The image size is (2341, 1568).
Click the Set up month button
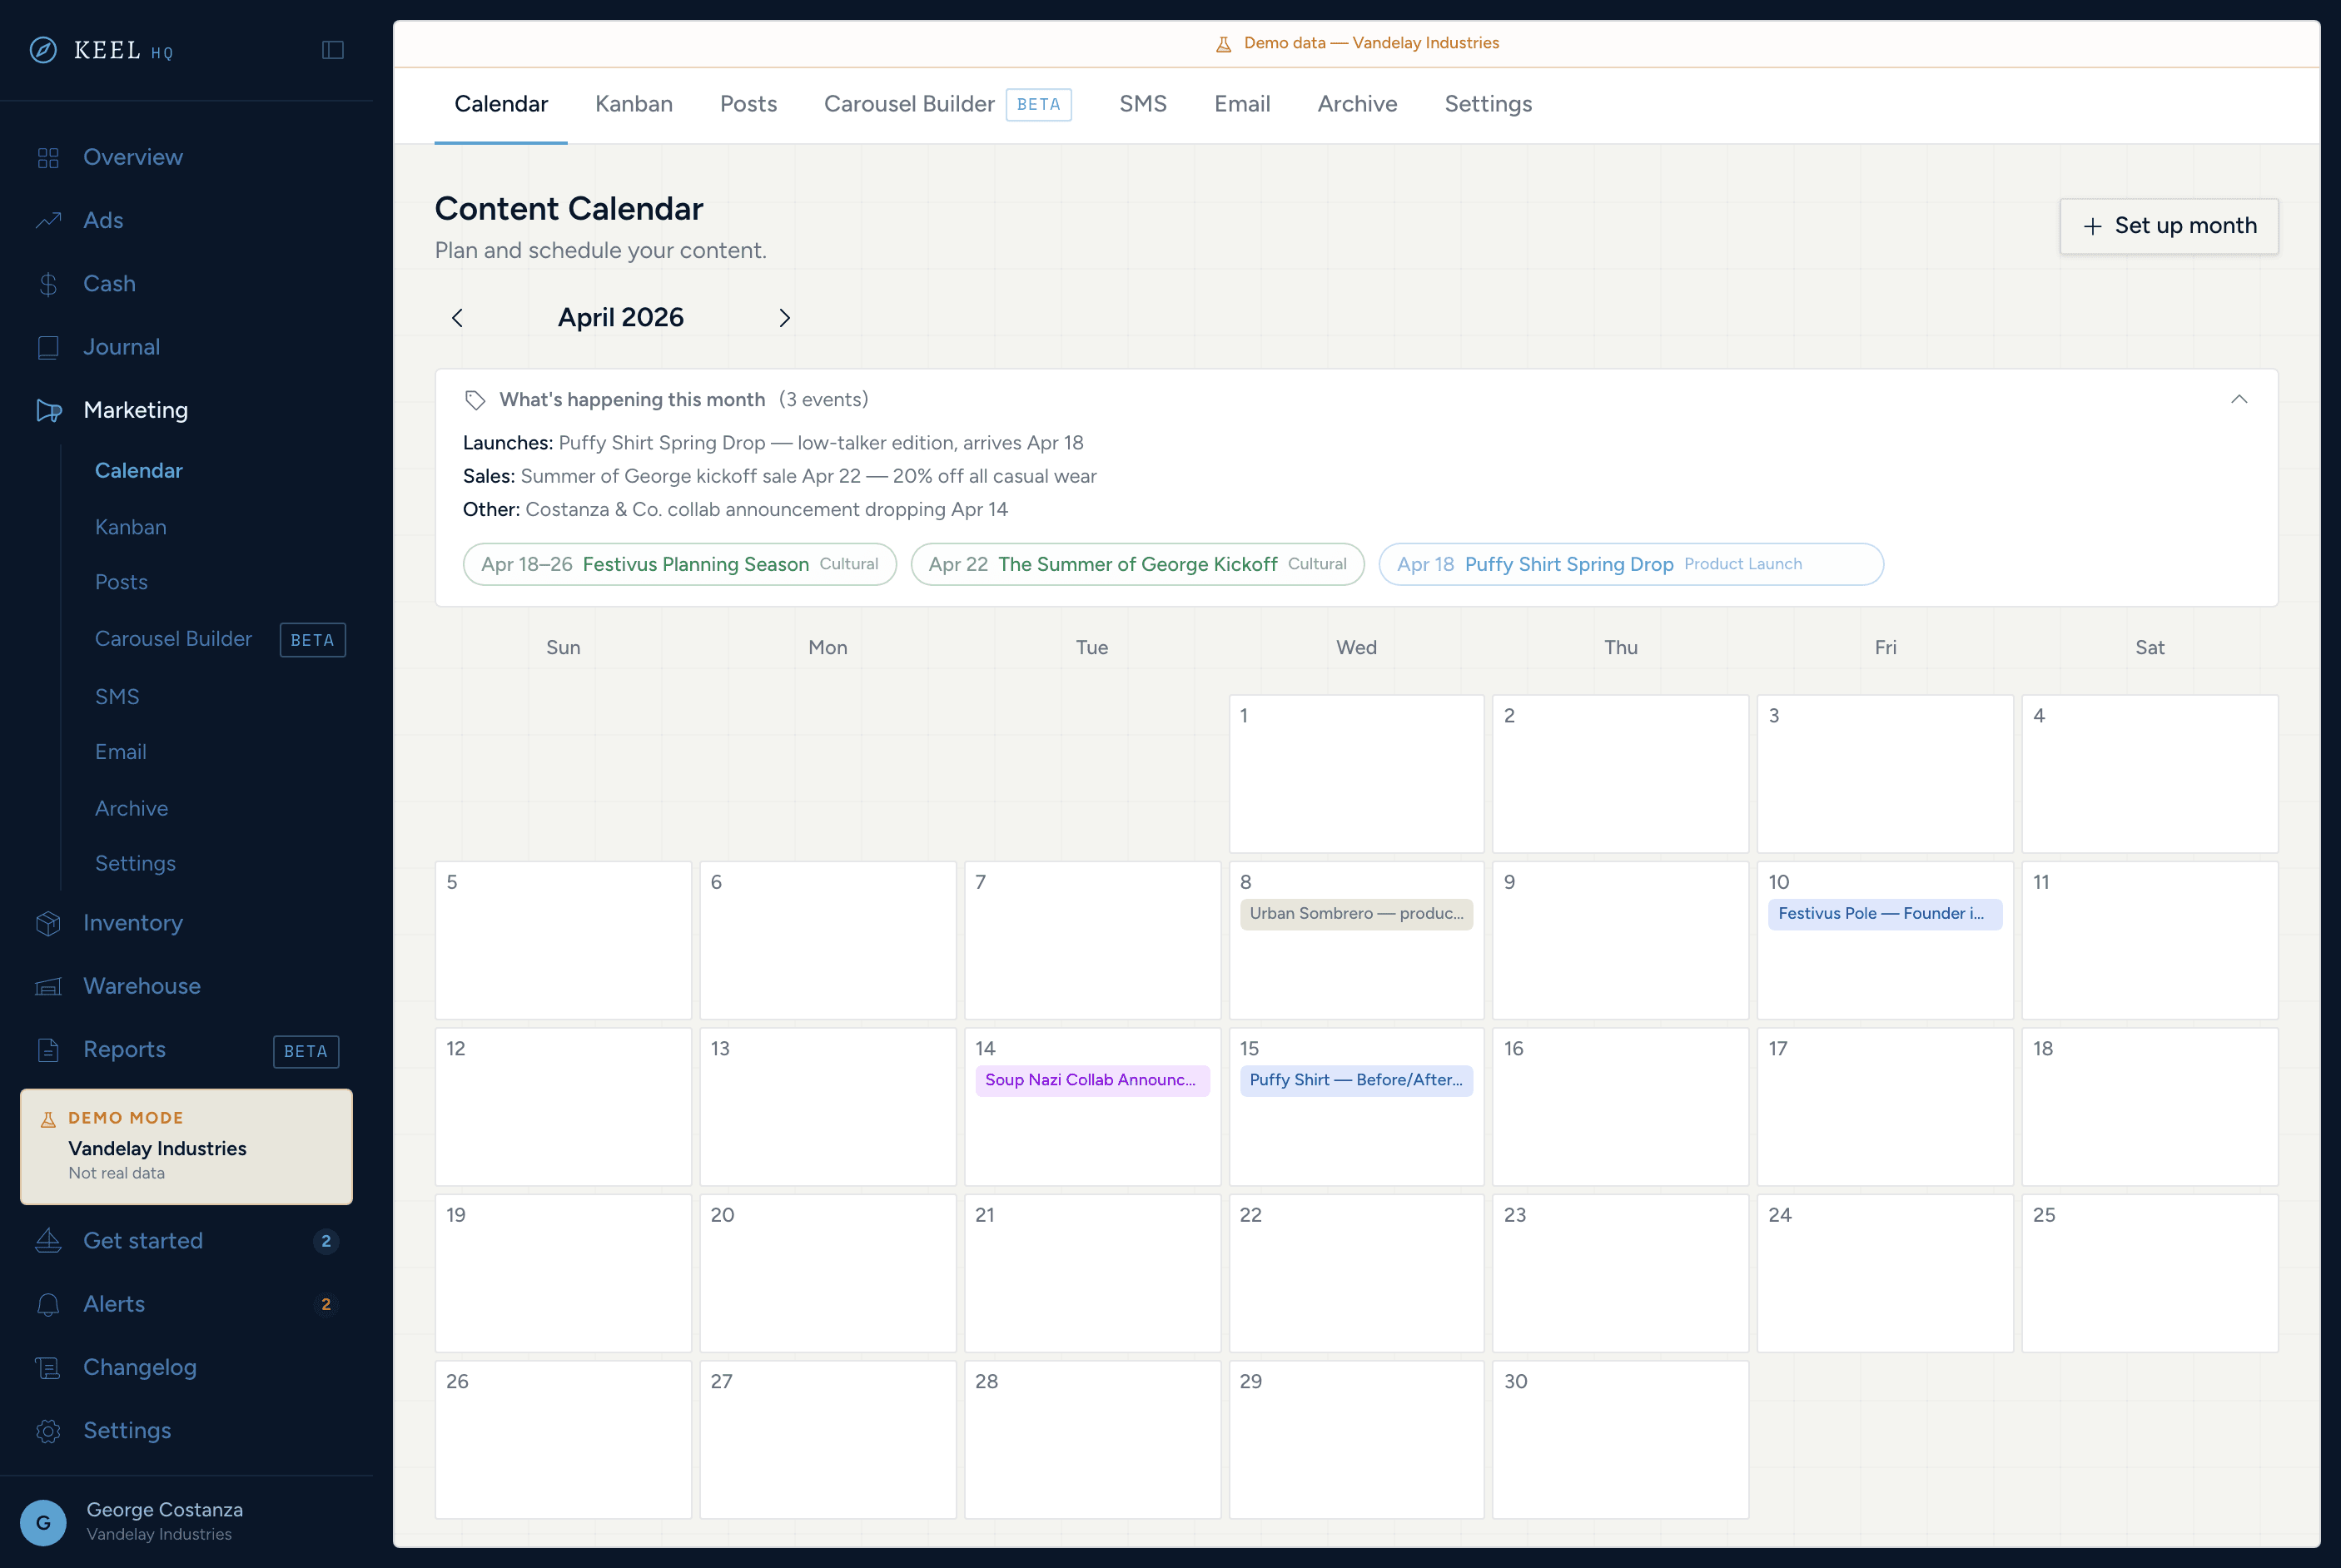[x=2168, y=226]
